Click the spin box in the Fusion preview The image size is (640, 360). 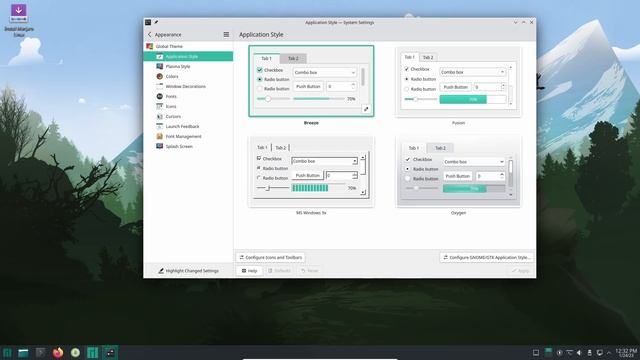(x=489, y=87)
